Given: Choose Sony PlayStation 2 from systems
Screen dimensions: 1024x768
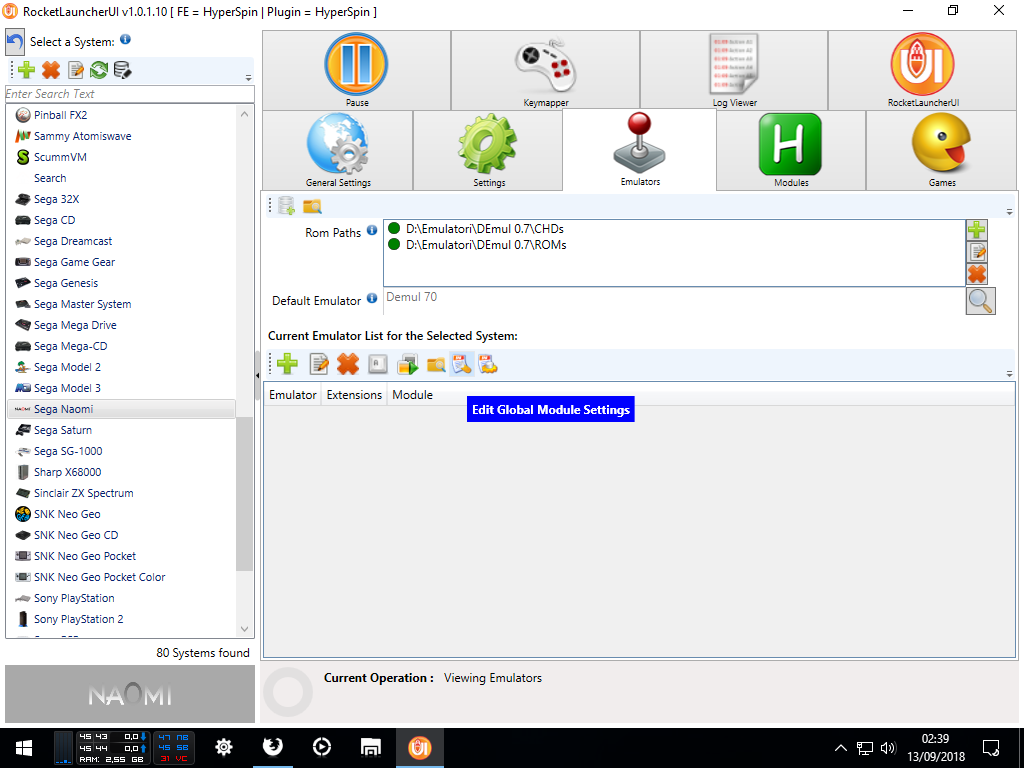Looking at the screenshot, I should tap(78, 619).
